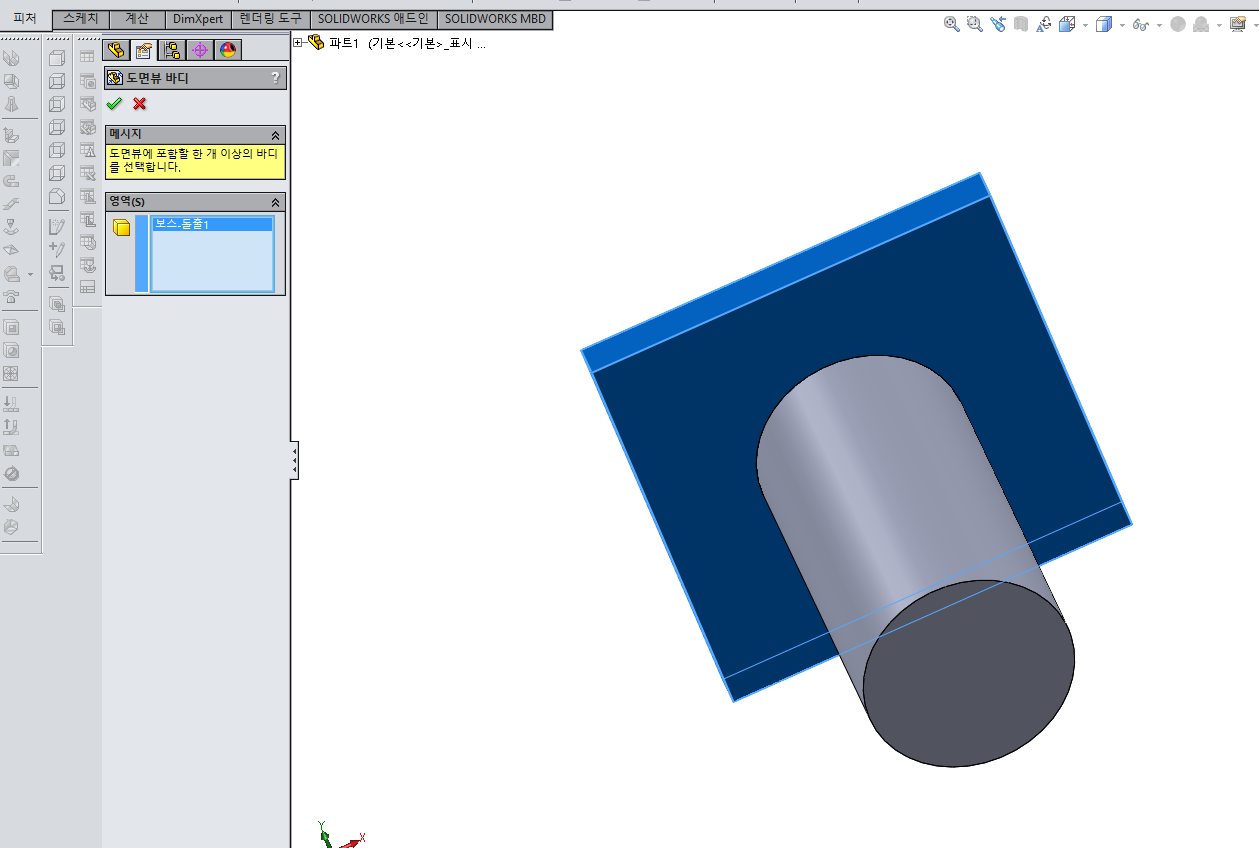Image resolution: width=1259 pixels, height=848 pixels.
Task: Click the down-arrow sheet metal toolbar icon
Action: (x=12, y=403)
